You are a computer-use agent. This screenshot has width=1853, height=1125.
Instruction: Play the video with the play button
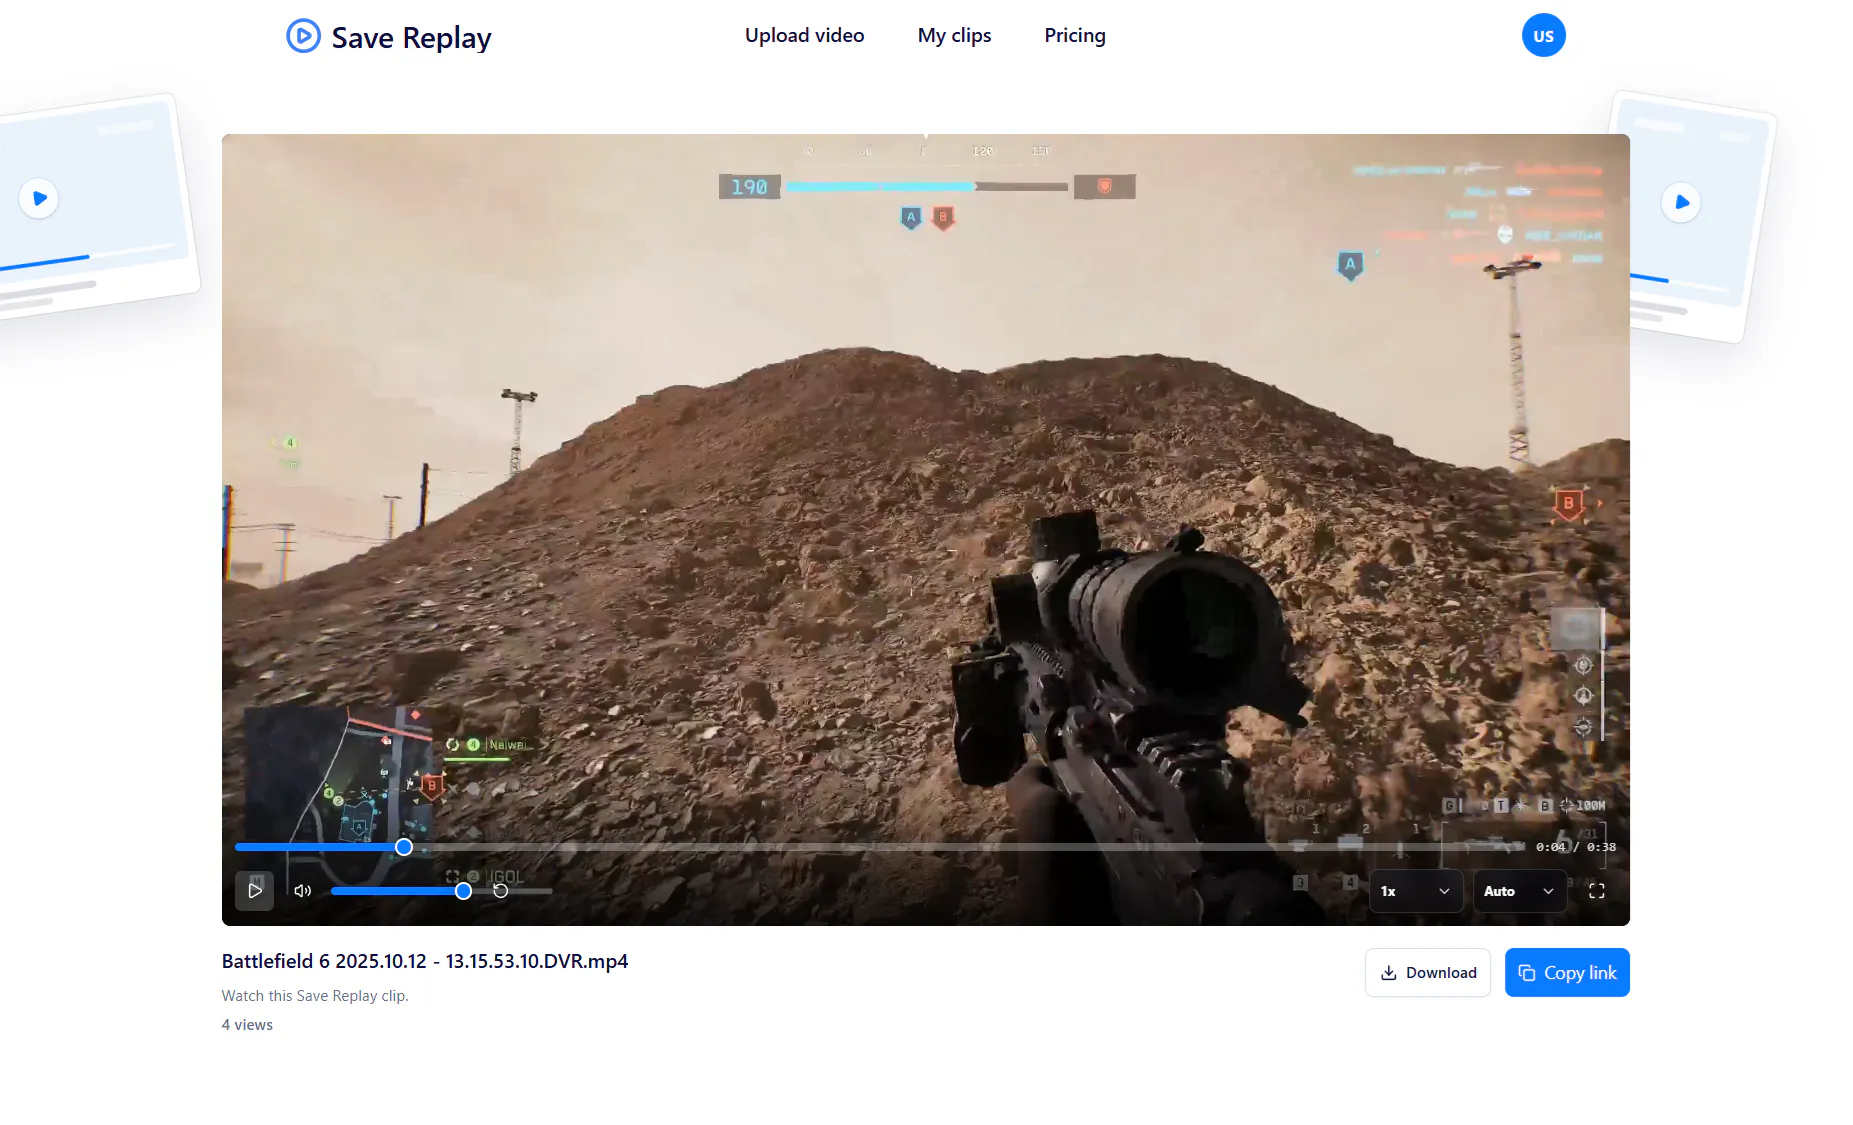coord(254,890)
